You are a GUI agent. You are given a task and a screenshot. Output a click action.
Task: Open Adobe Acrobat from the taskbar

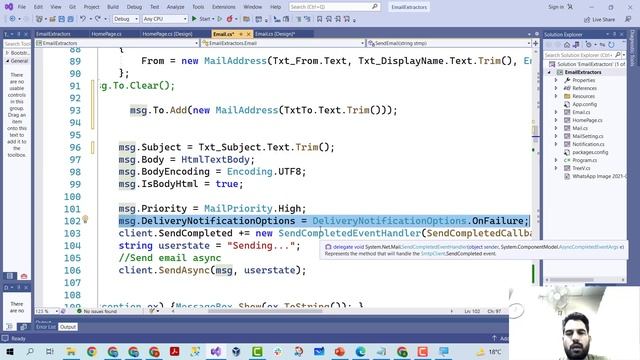tap(175, 351)
